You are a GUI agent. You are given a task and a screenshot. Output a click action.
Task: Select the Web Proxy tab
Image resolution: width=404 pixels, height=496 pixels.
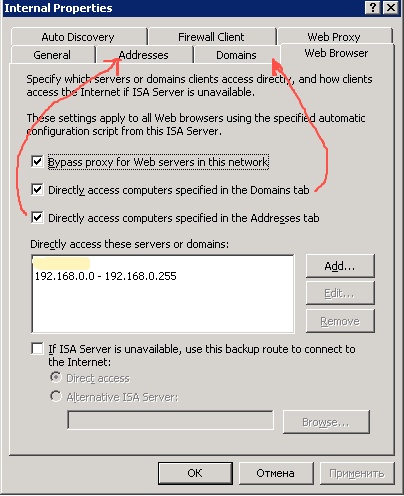(334, 36)
